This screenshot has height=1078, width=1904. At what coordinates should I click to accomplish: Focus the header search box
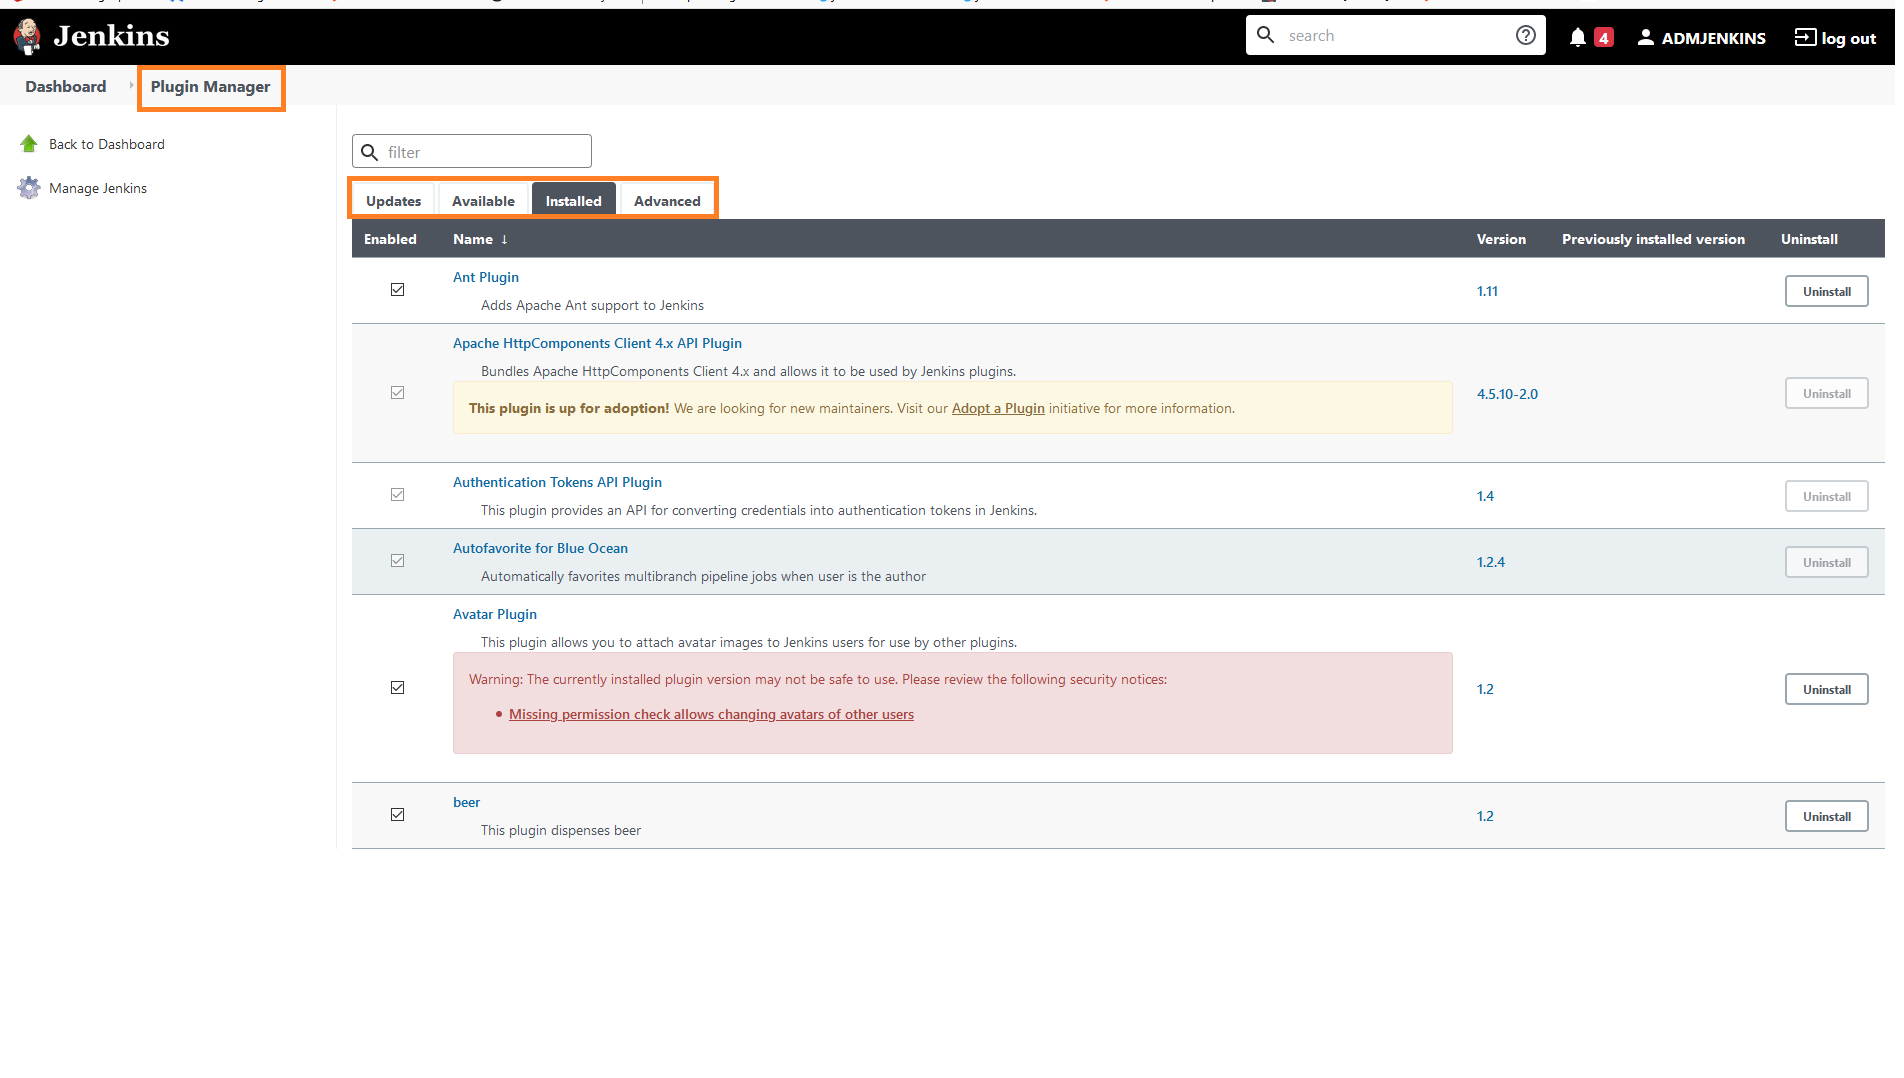point(1395,36)
